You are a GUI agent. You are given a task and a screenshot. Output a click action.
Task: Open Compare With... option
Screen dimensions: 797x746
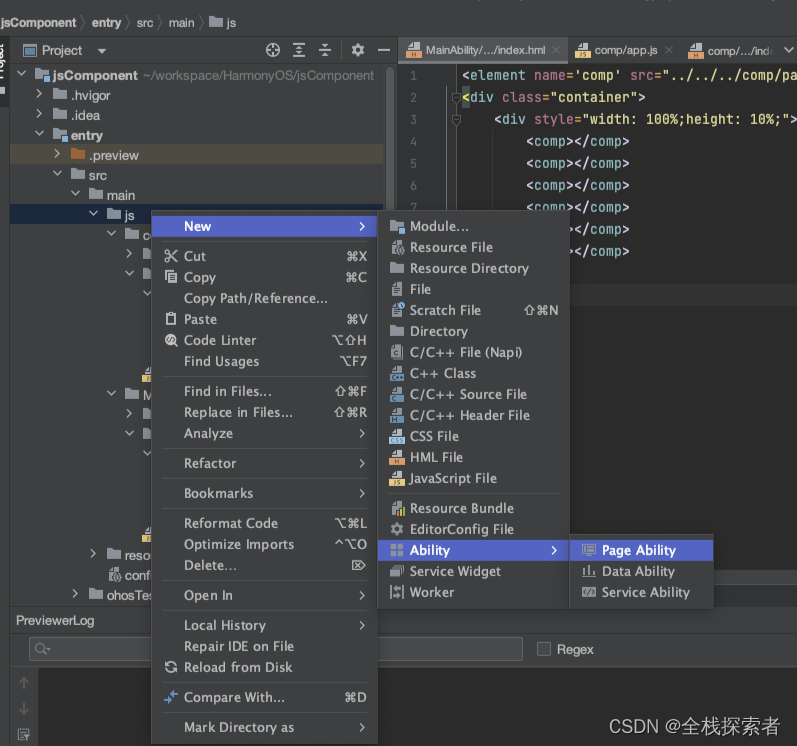click(265, 698)
